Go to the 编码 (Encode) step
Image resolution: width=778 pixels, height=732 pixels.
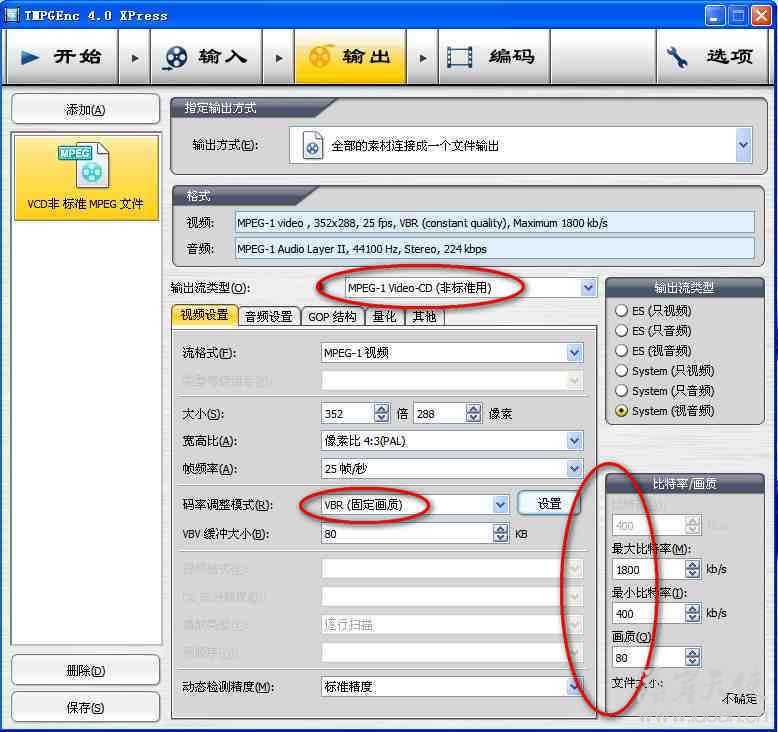tap(494, 57)
